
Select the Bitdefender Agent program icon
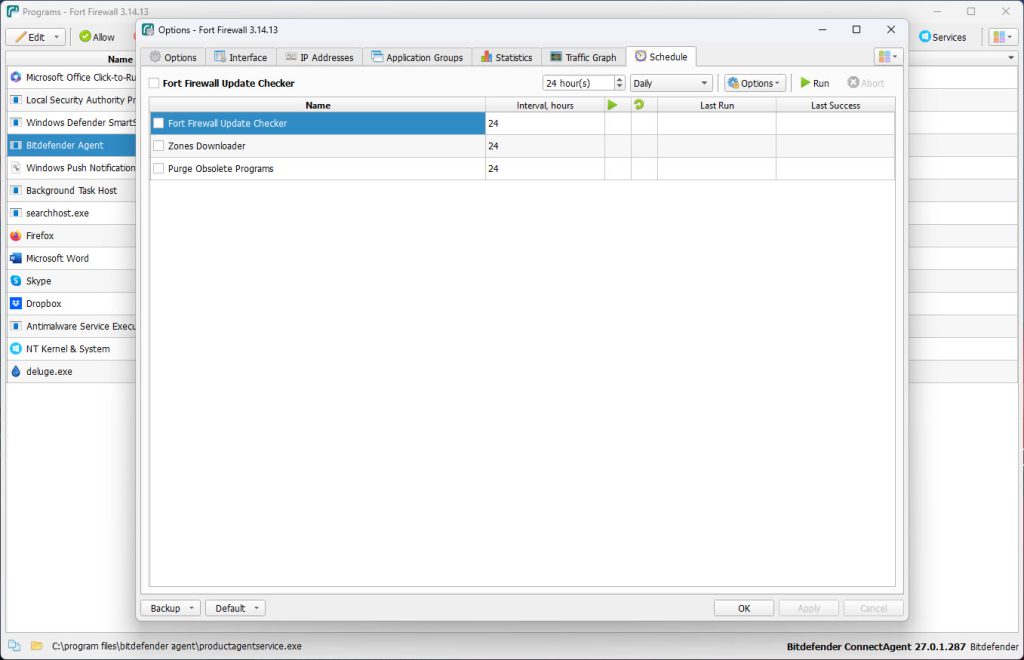[x=16, y=145]
